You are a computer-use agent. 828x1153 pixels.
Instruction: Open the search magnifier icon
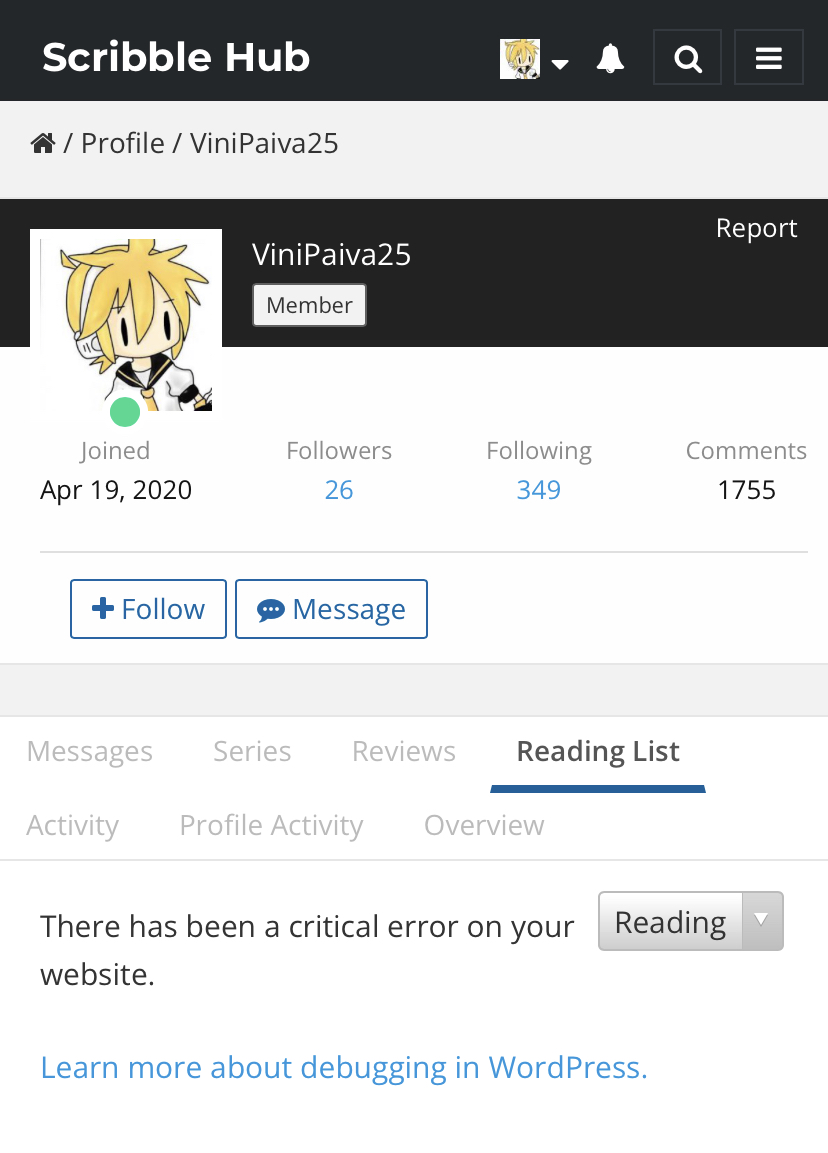[x=687, y=58]
